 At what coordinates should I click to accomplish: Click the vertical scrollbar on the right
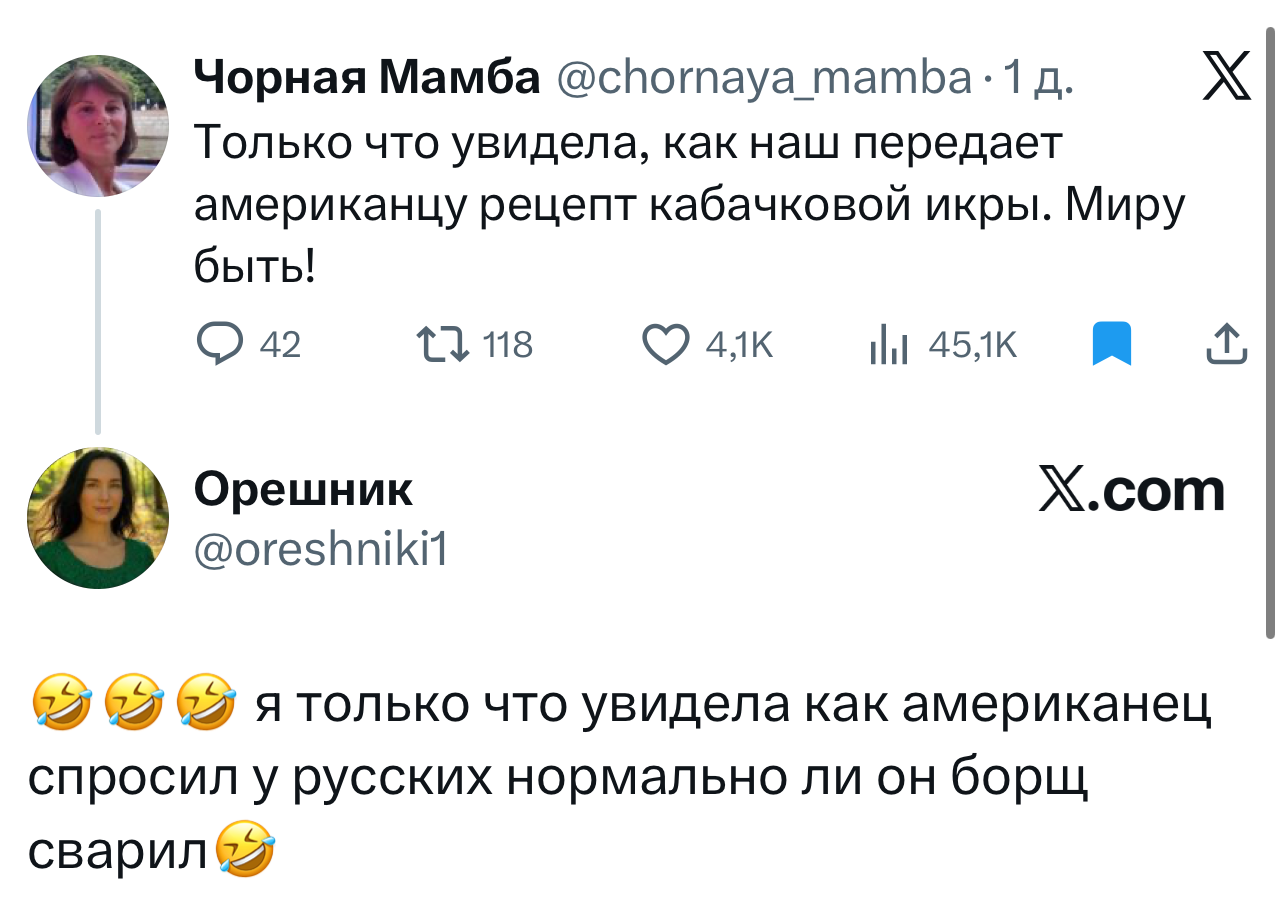pos(1270,330)
